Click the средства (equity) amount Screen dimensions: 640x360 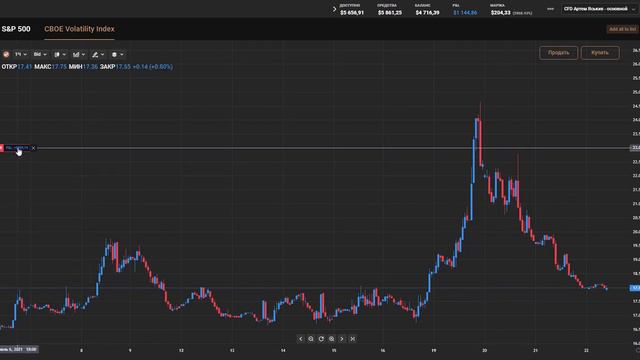tap(390, 13)
